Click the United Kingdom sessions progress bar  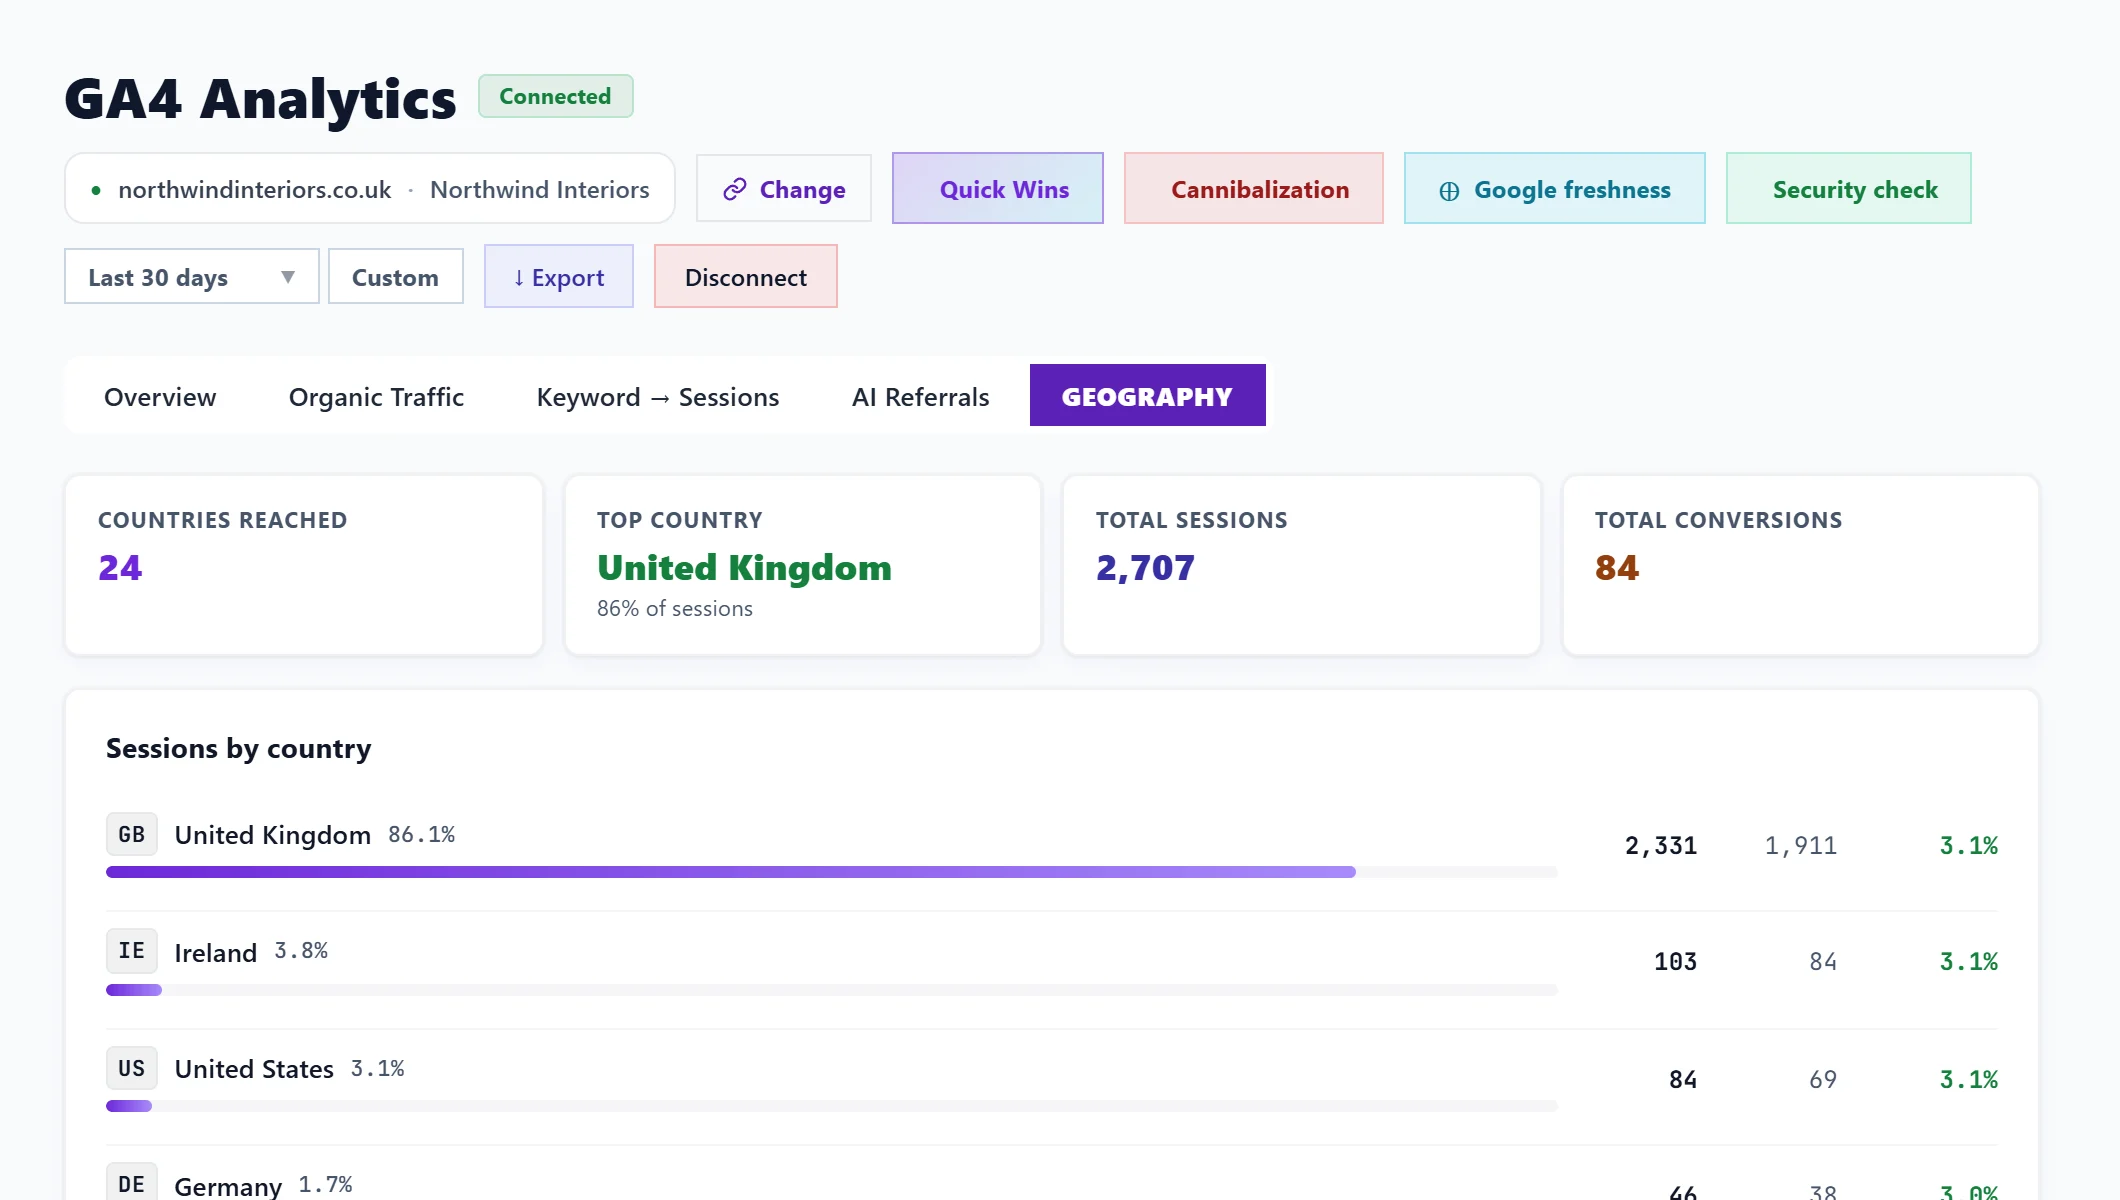(831, 872)
